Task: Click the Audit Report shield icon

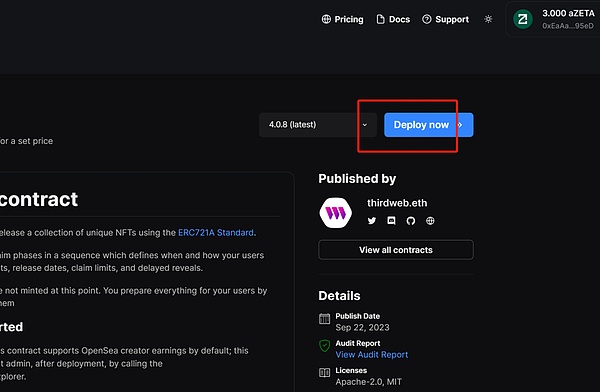Action: (324, 346)
